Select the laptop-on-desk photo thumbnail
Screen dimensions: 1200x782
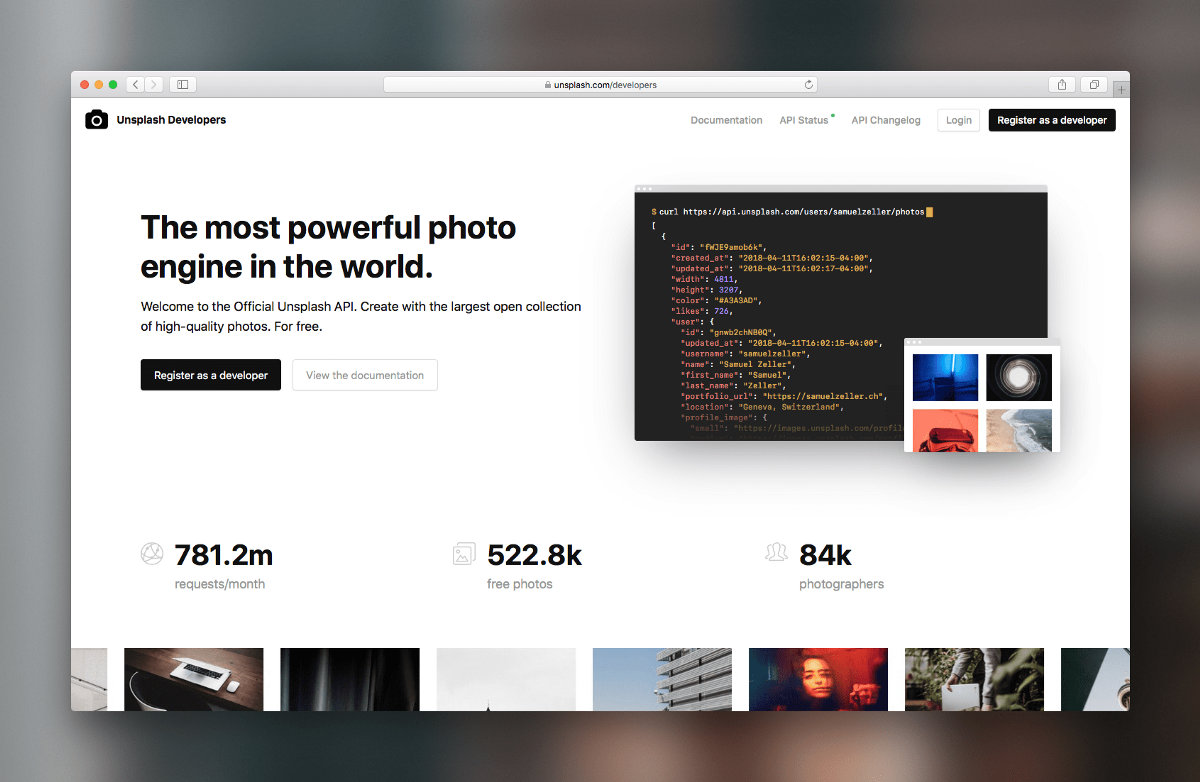pyautogui.click(x=193, y=679)
